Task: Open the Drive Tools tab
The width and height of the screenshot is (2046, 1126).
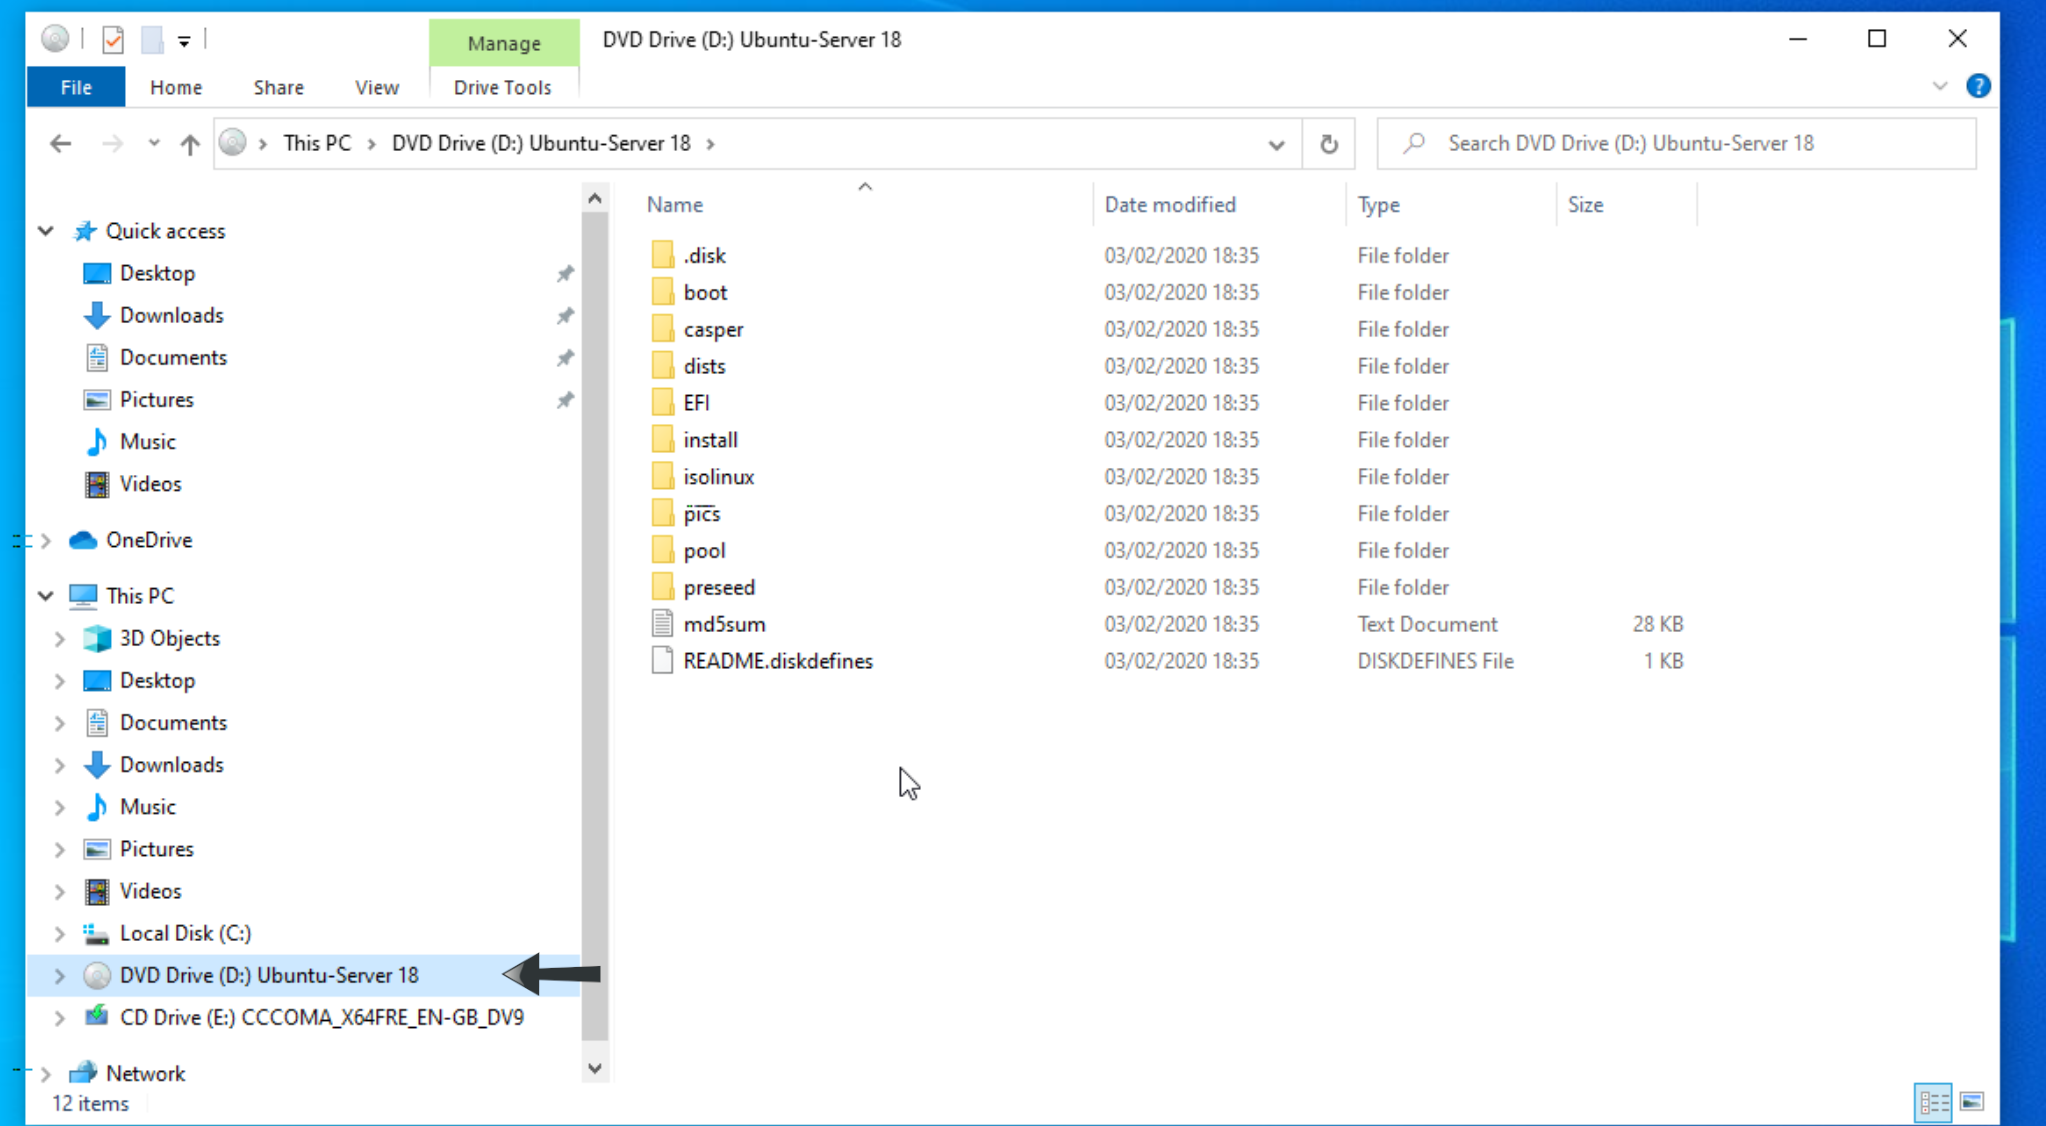Action: pyautogui.click(x=502, y=87)
